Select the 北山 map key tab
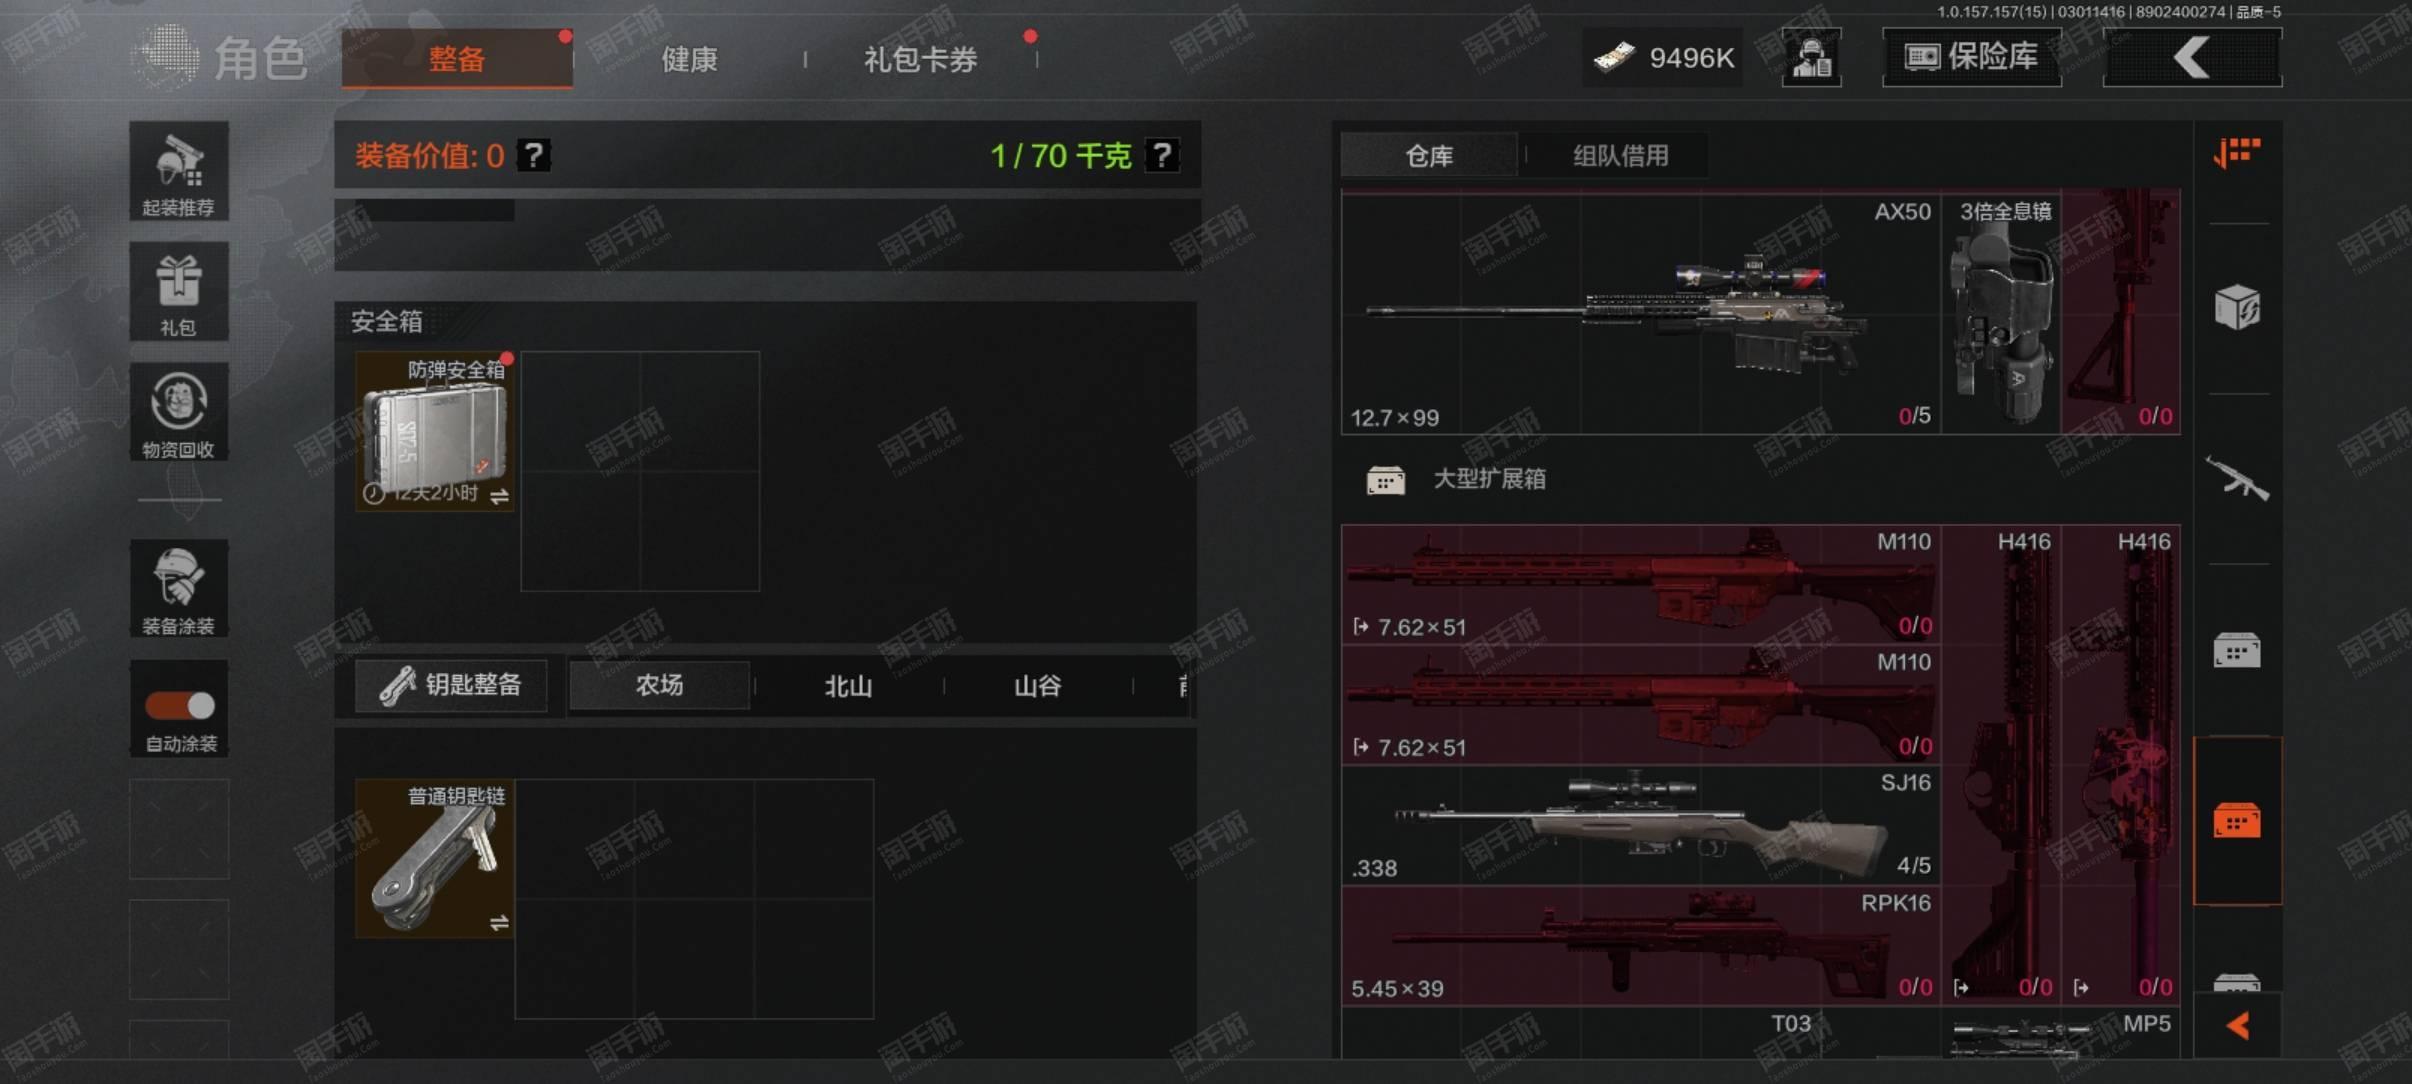The height and width of the screenshot is (1084, 2412). tap(848, 686)
